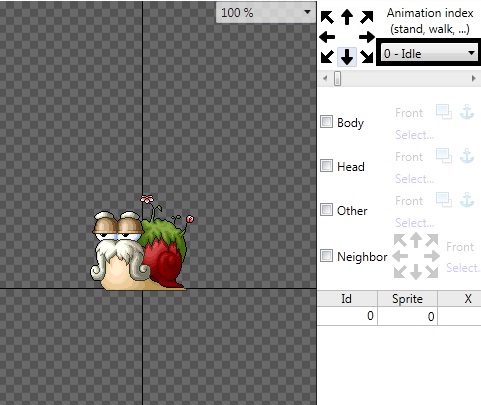
Task: Enable the Body checkbox
Action: point(326,122)
